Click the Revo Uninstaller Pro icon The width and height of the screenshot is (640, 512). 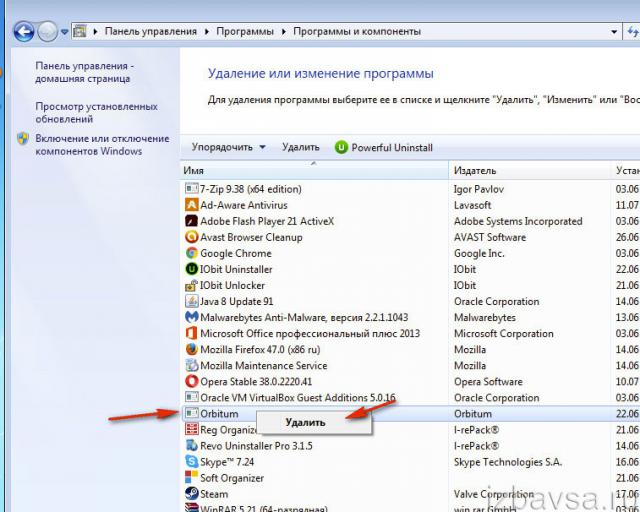point(191,445)
